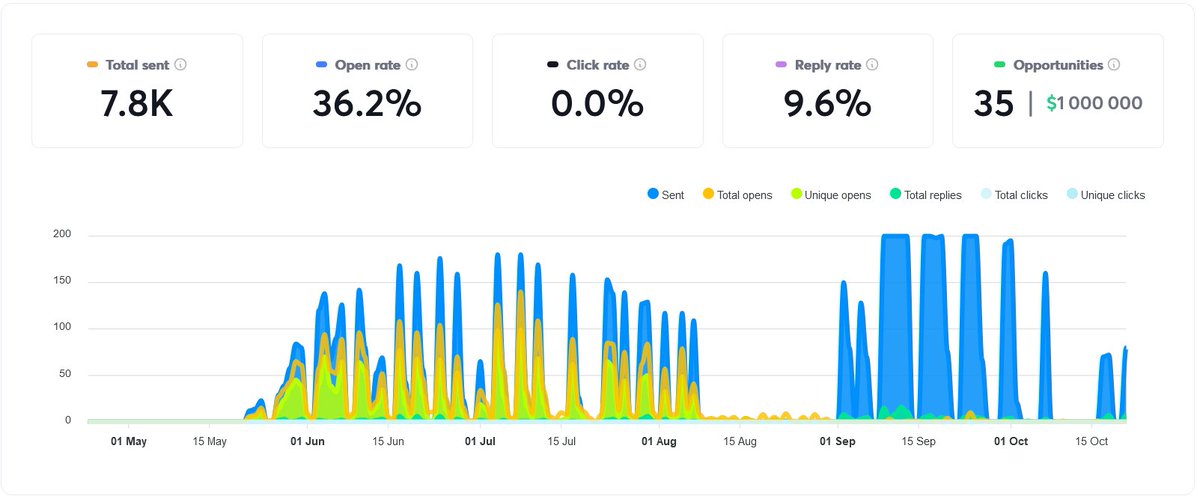Click the 01 Oct axis label
1200x499 pixels.
[1011, 441]
